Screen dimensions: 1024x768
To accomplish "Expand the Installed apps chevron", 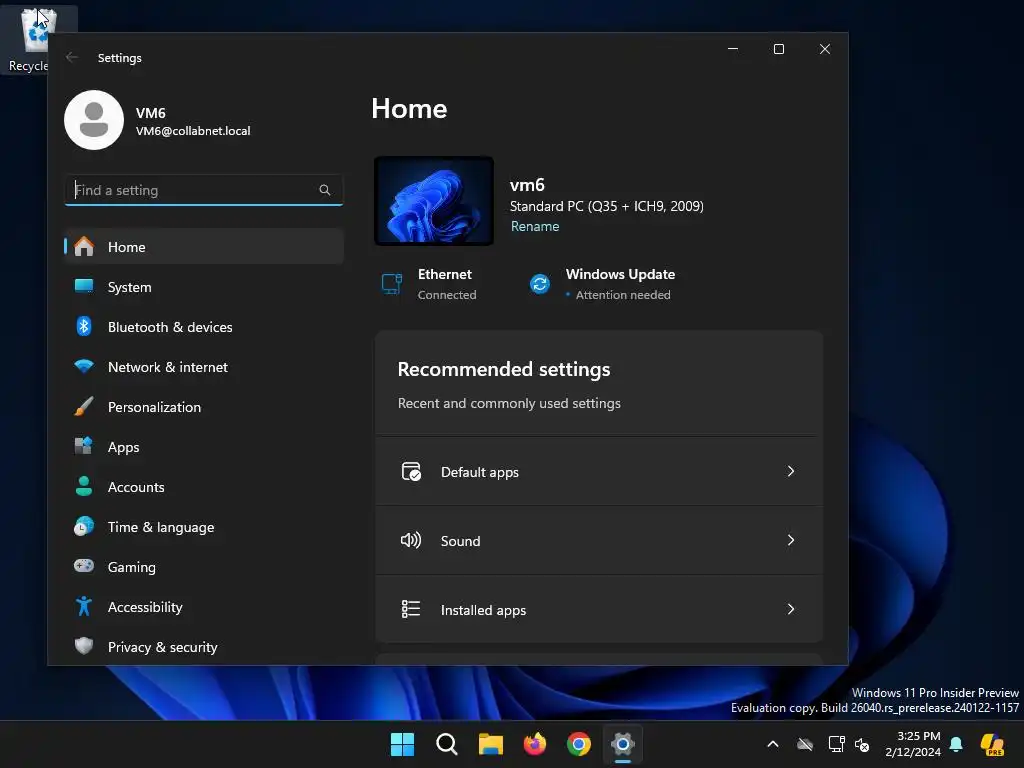I will 791,609.
